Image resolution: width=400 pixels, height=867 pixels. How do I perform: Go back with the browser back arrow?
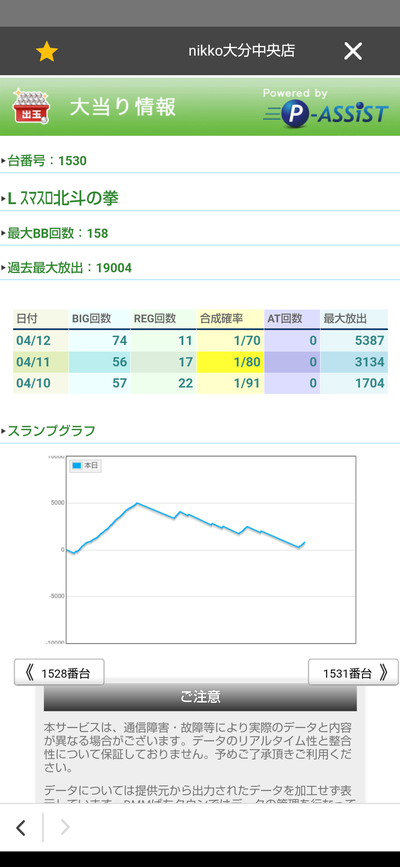click(21, 827)
